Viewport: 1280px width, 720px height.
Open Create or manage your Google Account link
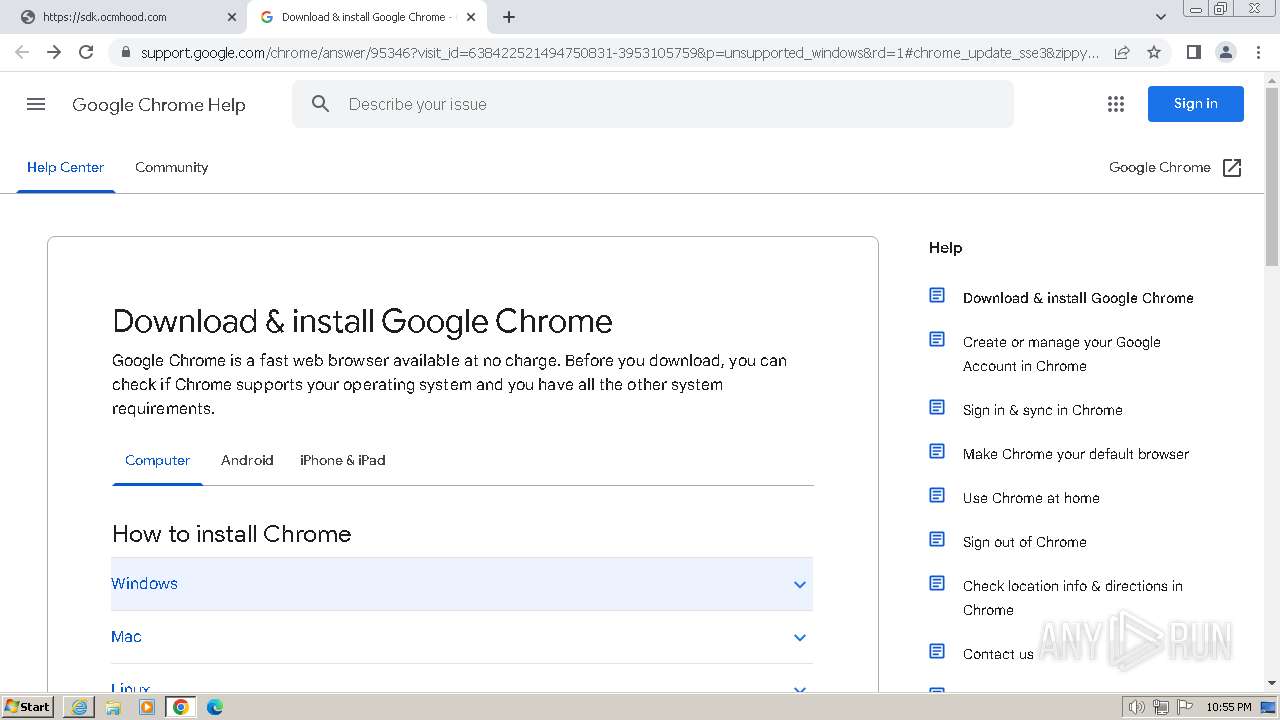pos(1062,354)
